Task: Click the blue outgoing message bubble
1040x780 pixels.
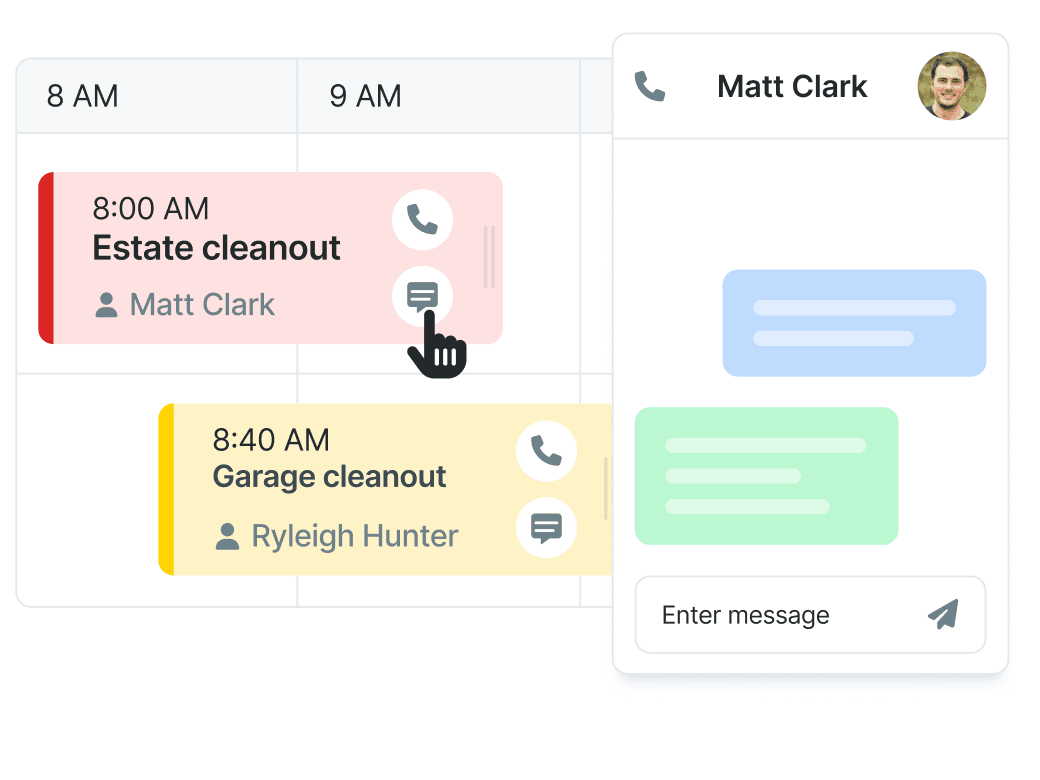Action: [854, 323]
